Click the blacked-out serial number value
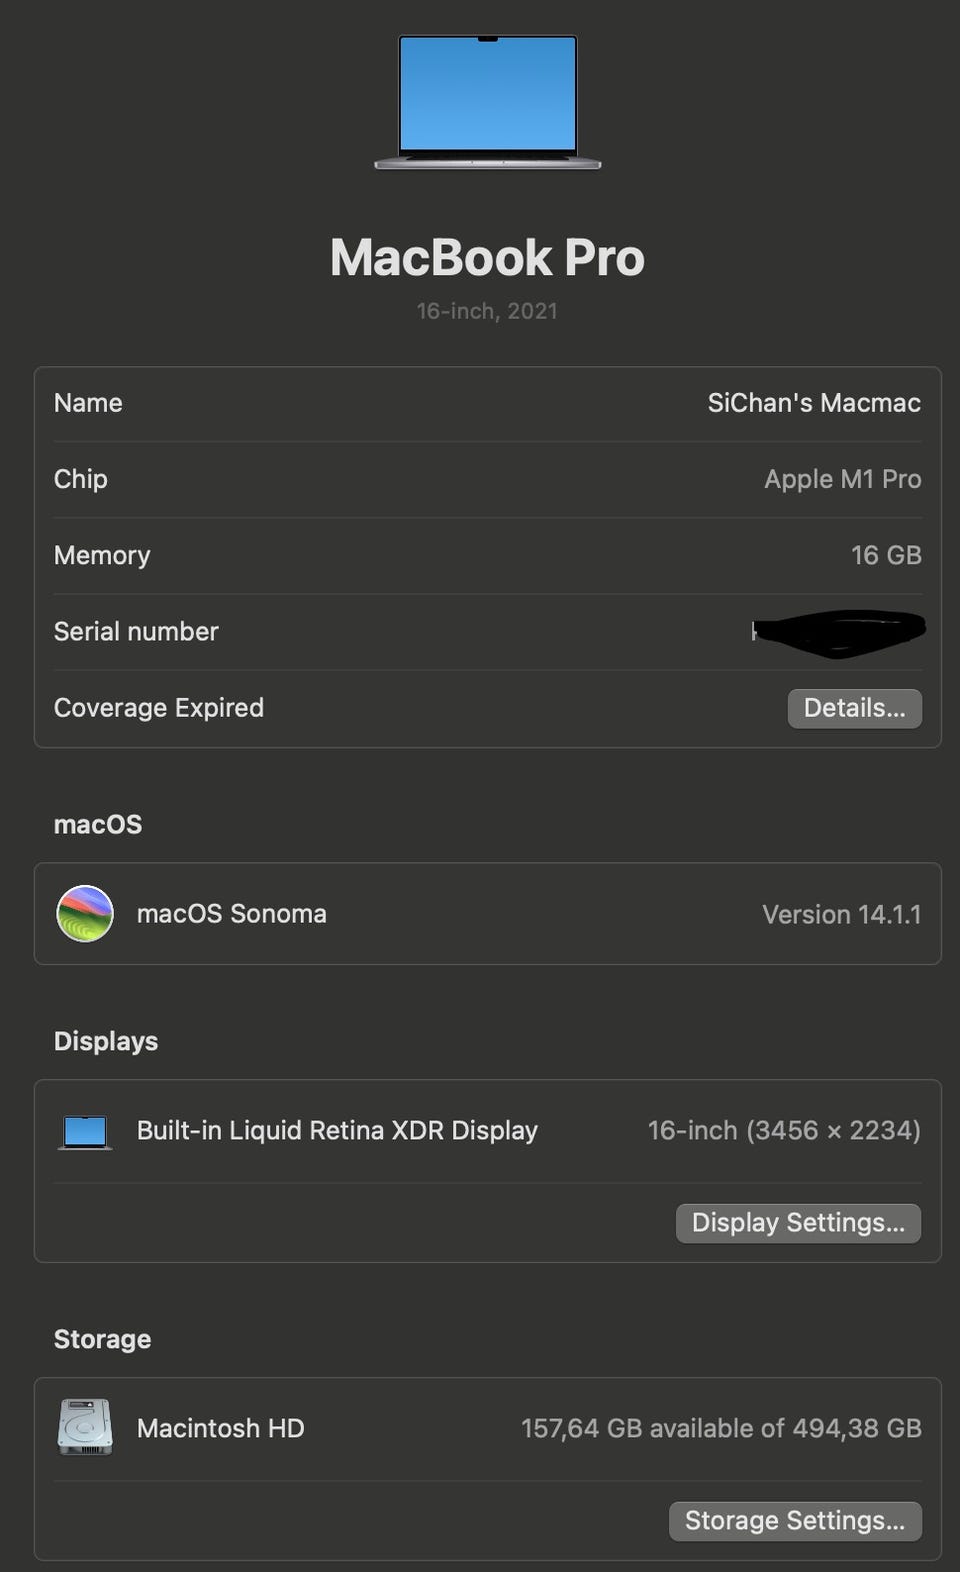The width and height of the screenshot is (960, 1572). (840, 632)
